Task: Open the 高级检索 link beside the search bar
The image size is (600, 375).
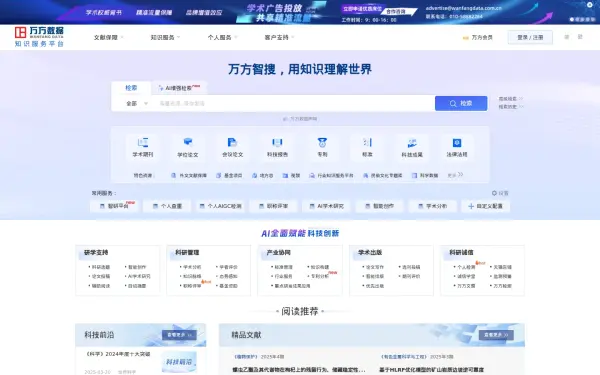Action: [510, 99]
